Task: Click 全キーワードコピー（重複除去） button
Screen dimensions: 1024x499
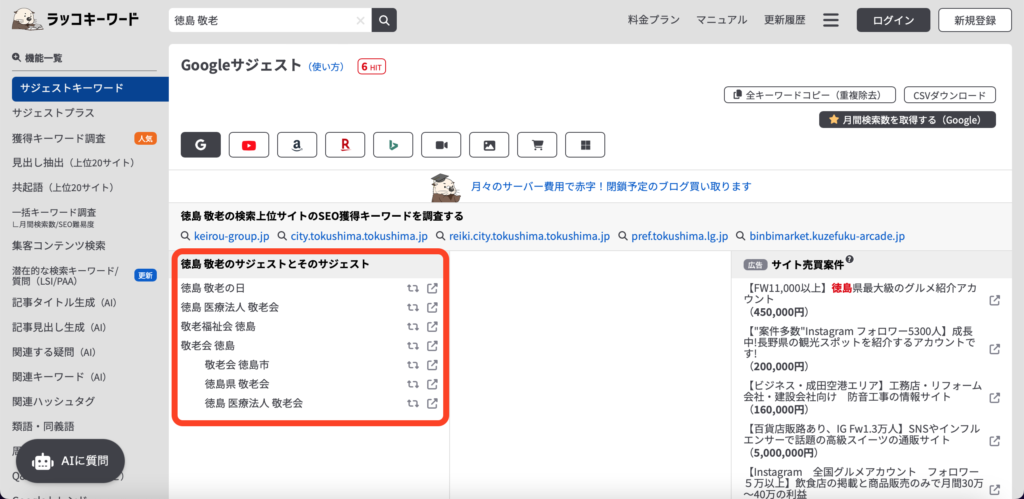Action: pos(808,95)
